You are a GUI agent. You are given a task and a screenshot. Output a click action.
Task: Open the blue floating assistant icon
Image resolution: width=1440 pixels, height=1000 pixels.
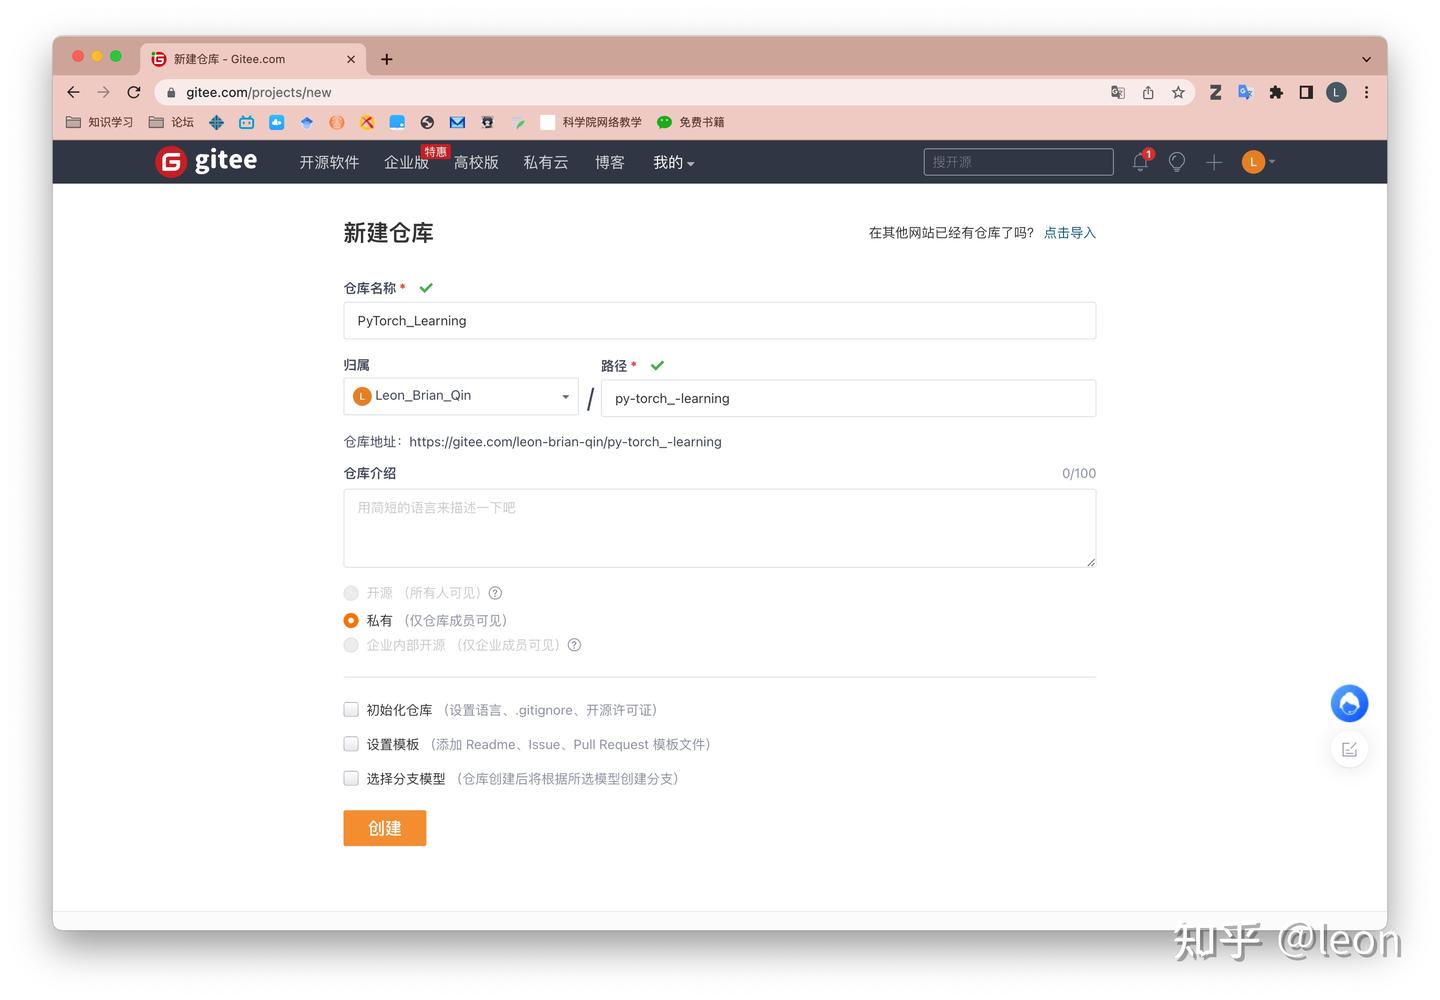(x=1349, y=704)
